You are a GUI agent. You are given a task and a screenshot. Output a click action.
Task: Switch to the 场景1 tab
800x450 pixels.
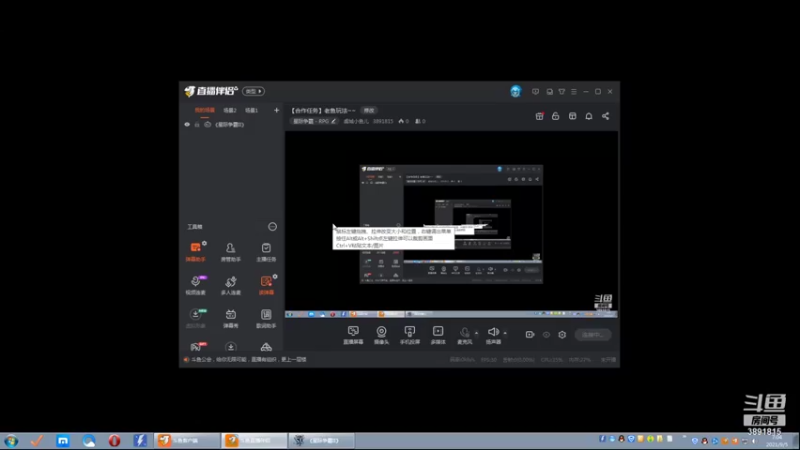(252, 110)
